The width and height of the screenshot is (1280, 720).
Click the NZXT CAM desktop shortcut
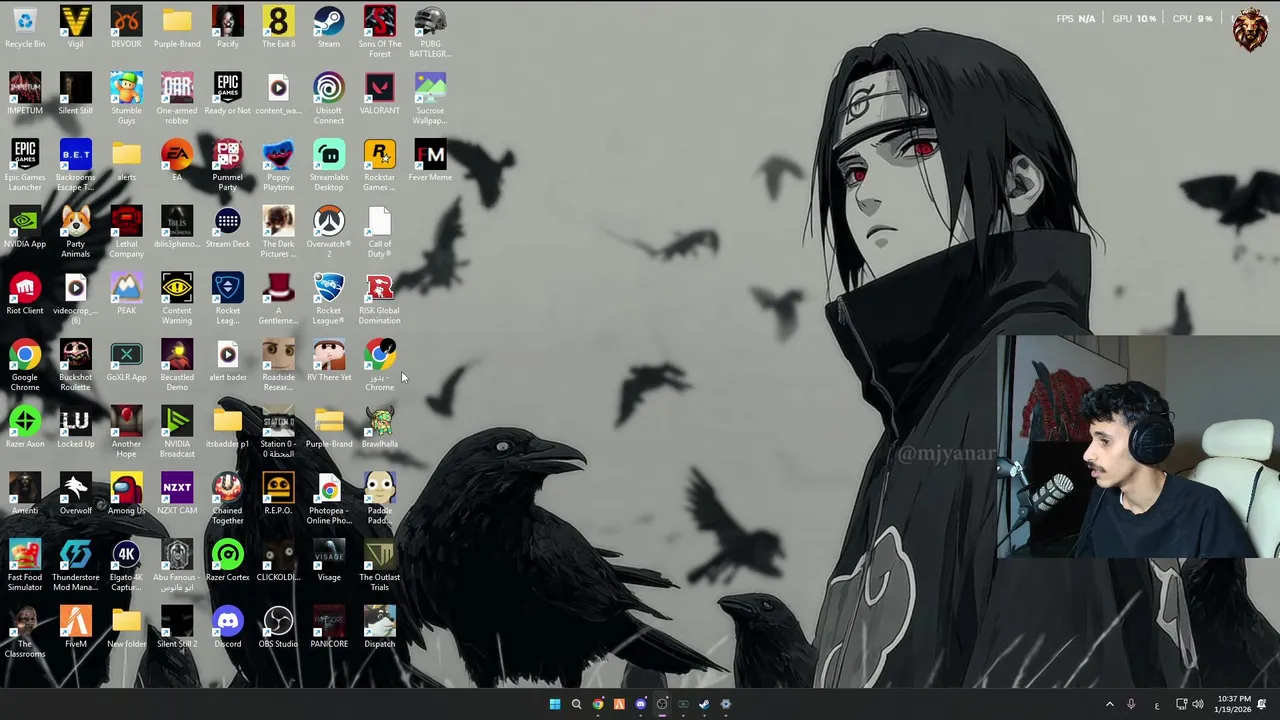coord(177,495)
